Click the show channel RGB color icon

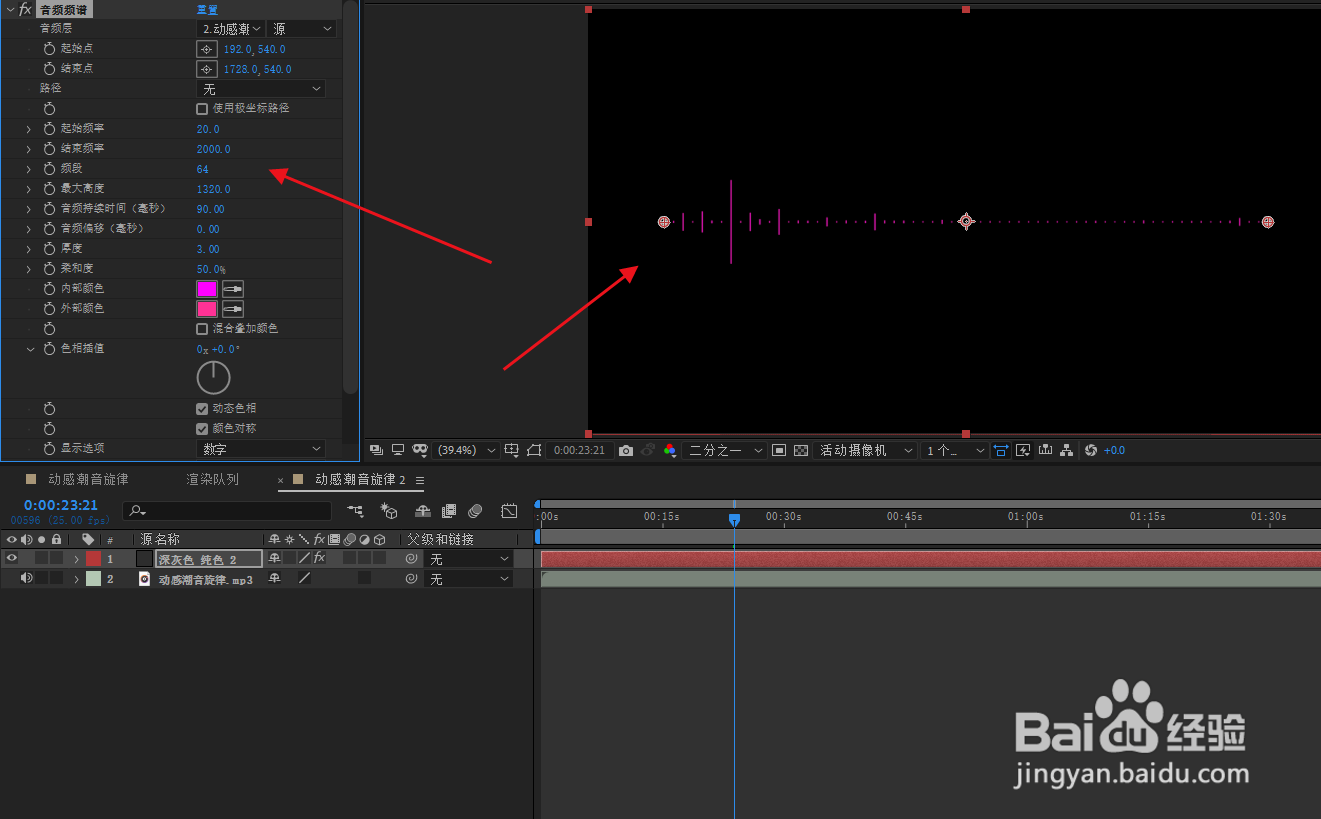pyautogui.click(x=670, y=451)
